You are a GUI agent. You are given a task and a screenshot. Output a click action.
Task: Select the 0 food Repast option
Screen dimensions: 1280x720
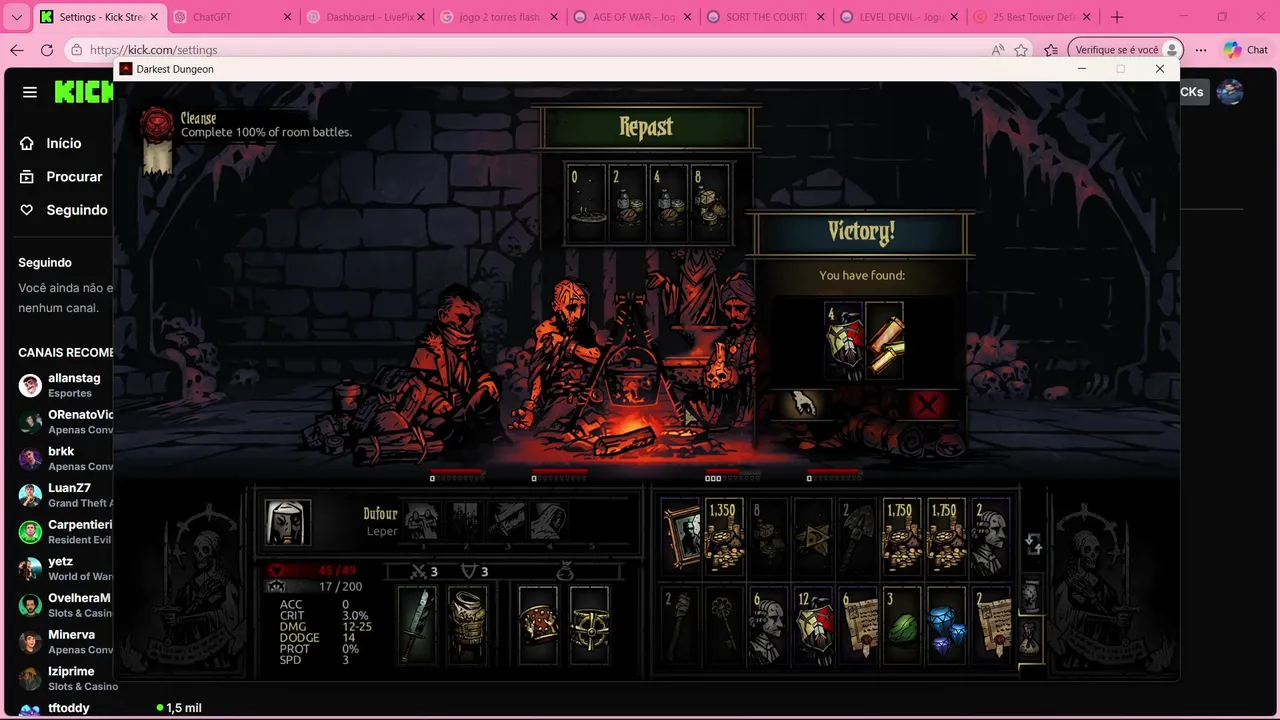(586, 204)
